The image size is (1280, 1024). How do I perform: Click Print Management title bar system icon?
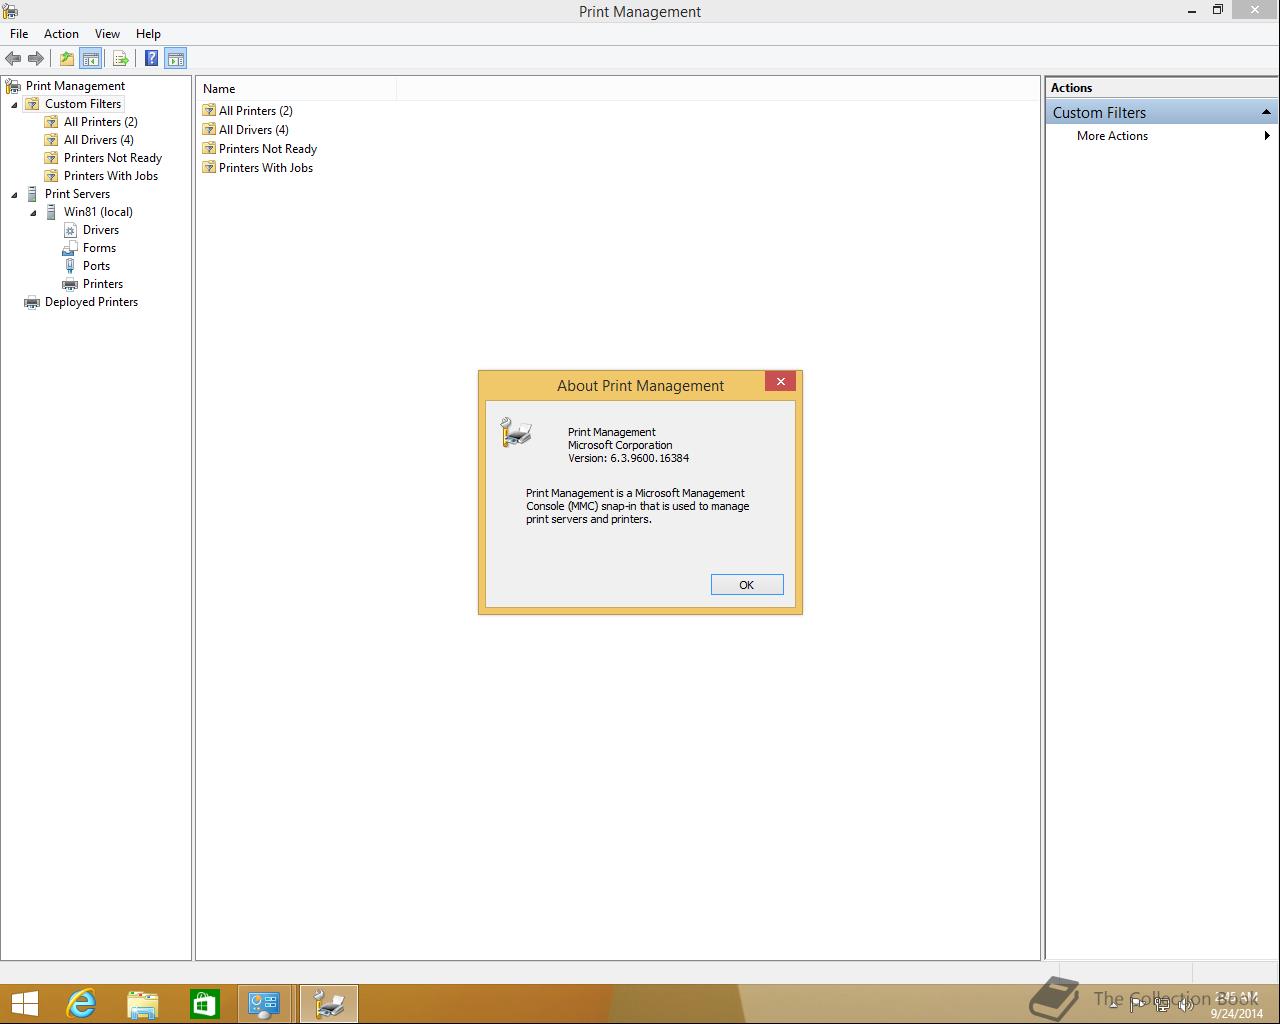pyautogui.click(x=10, y=11)
